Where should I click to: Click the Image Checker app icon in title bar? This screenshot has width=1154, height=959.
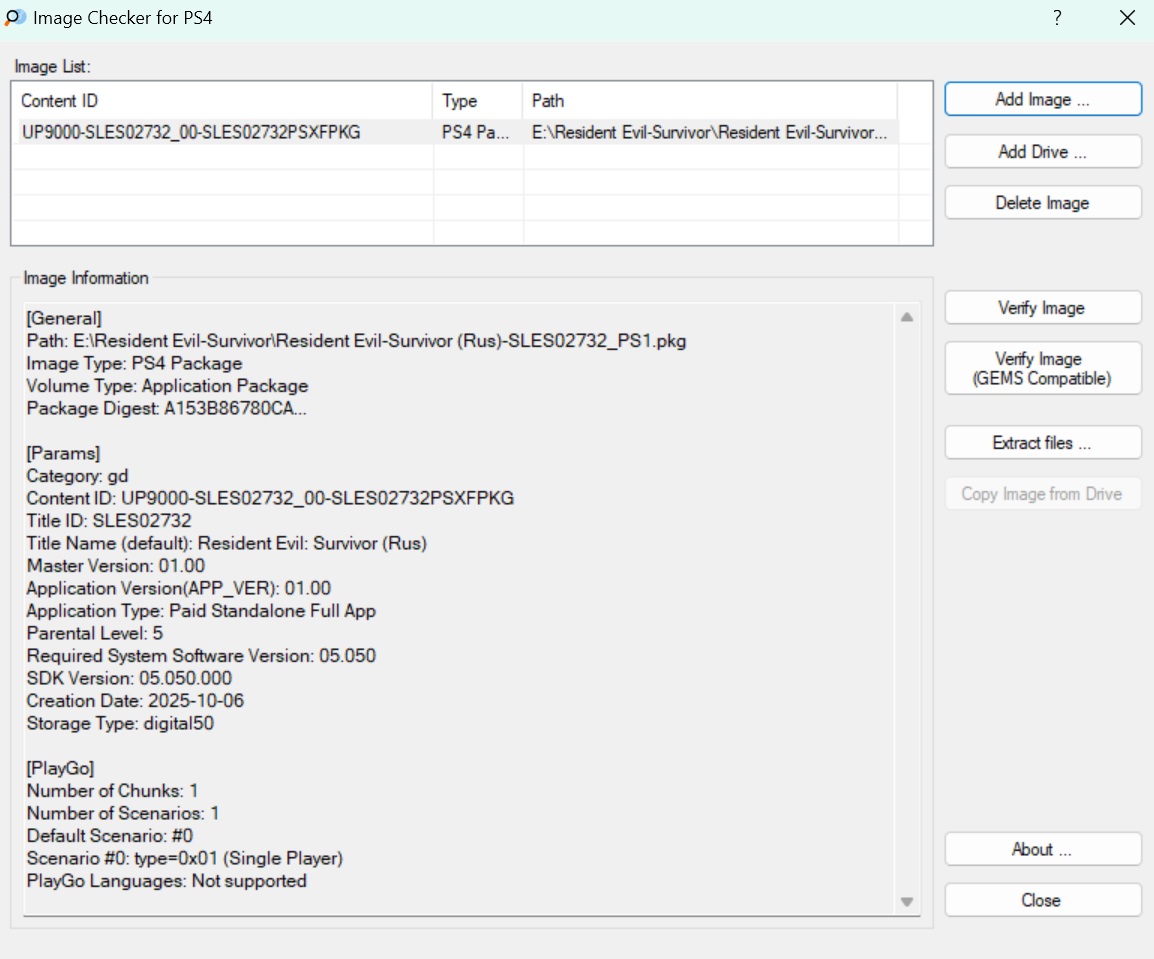[15, 18]
